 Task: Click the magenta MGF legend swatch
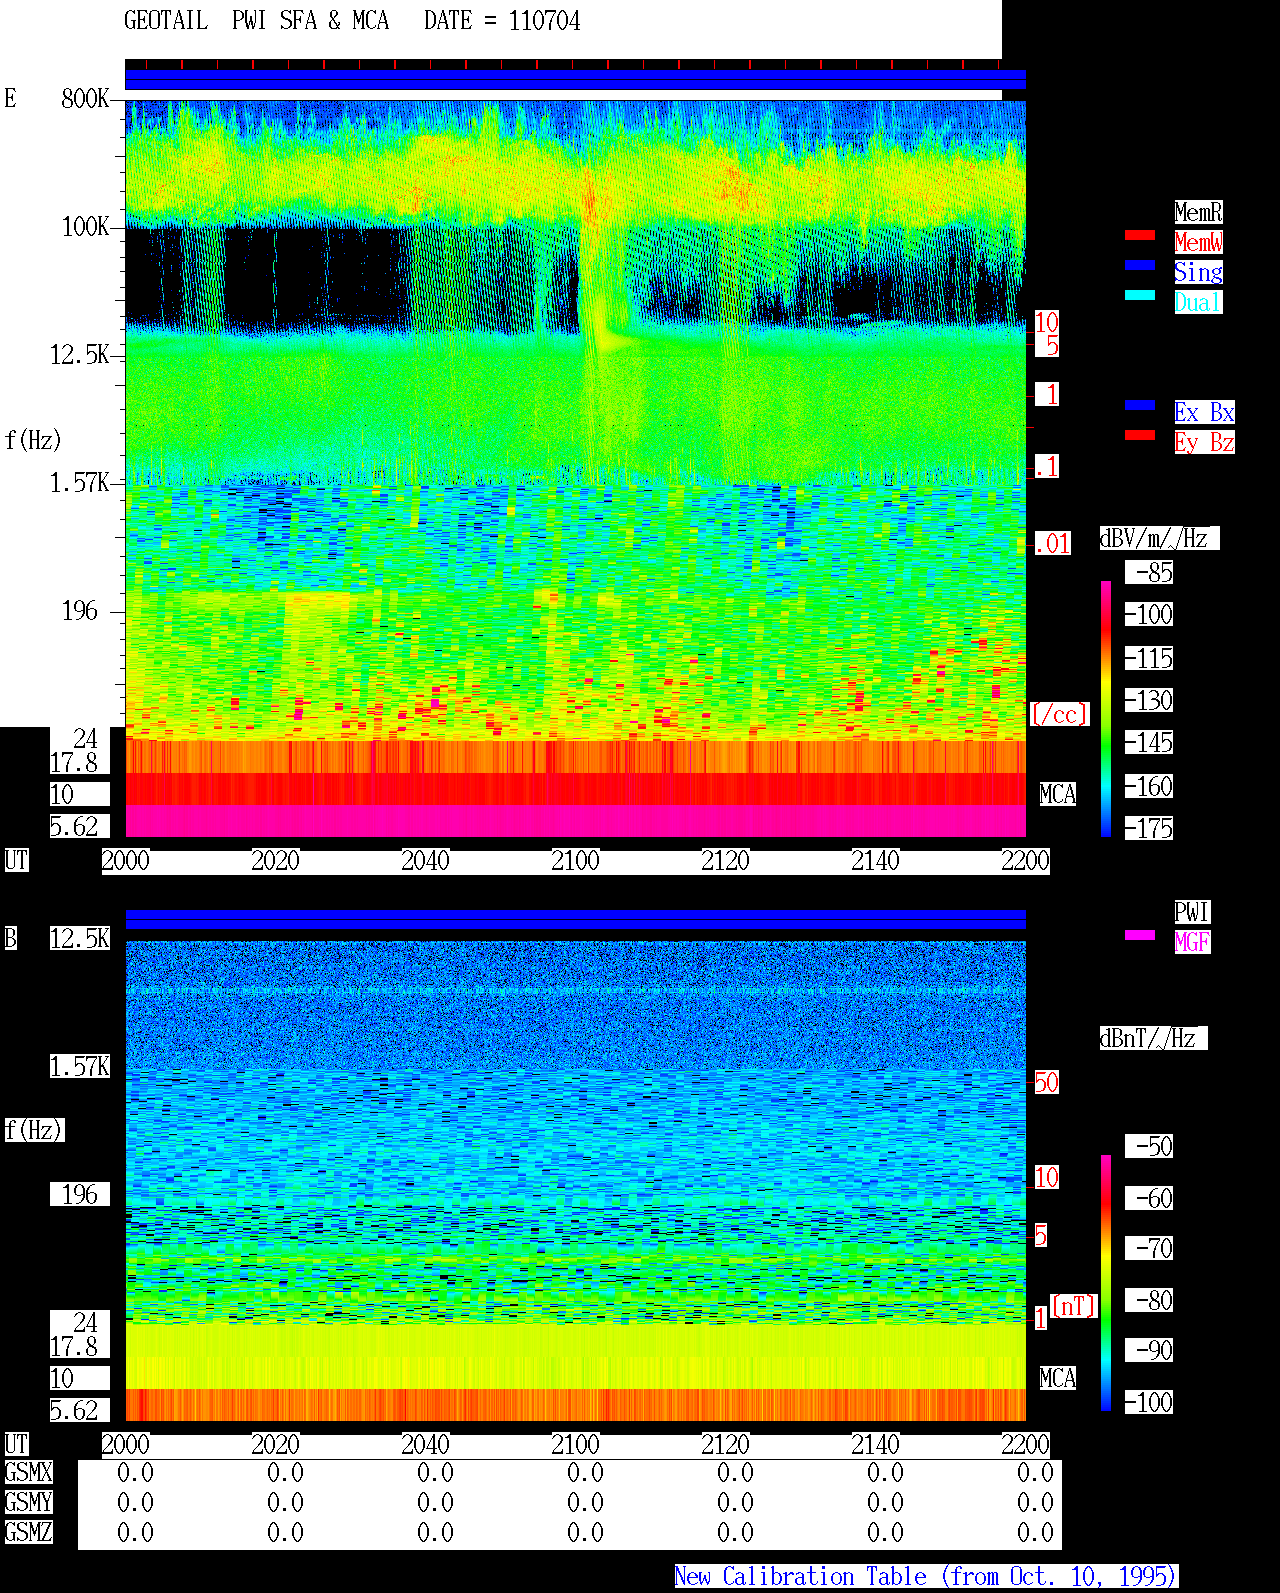1140,935
